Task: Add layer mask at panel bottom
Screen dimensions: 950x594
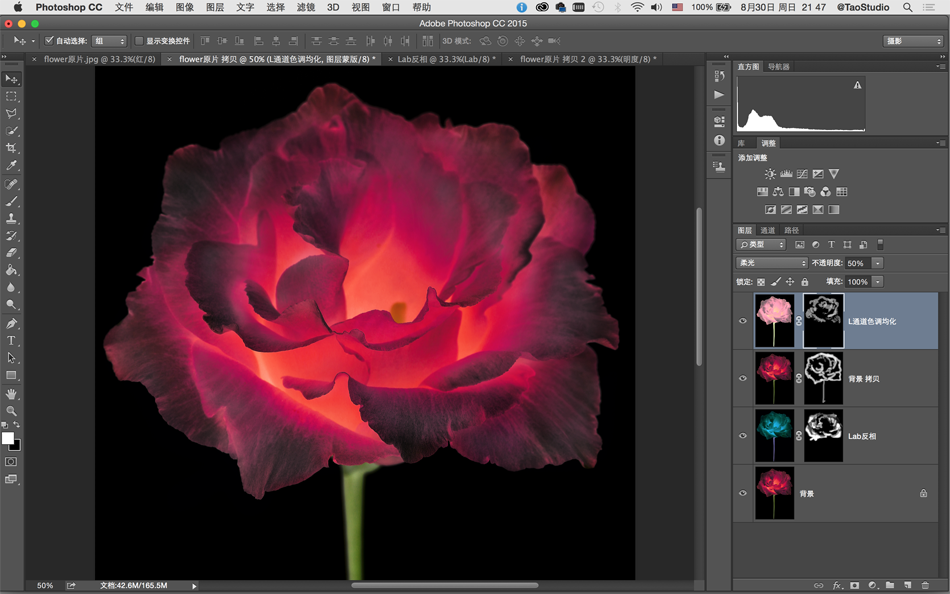Action: pyautogui.click(x=854, y=586)
